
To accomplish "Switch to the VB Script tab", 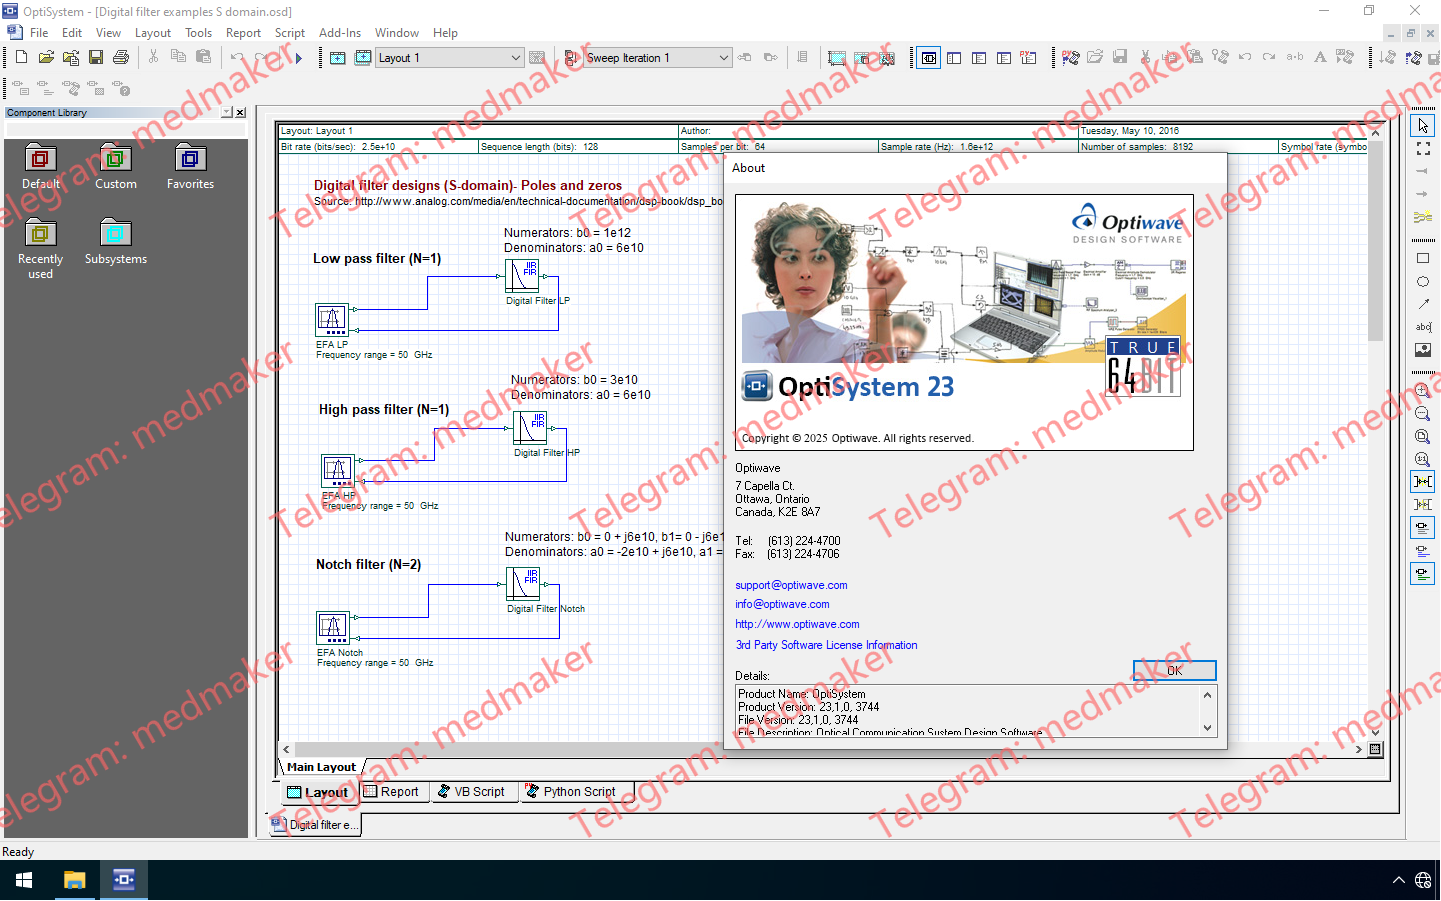I will tap(474, 792).
